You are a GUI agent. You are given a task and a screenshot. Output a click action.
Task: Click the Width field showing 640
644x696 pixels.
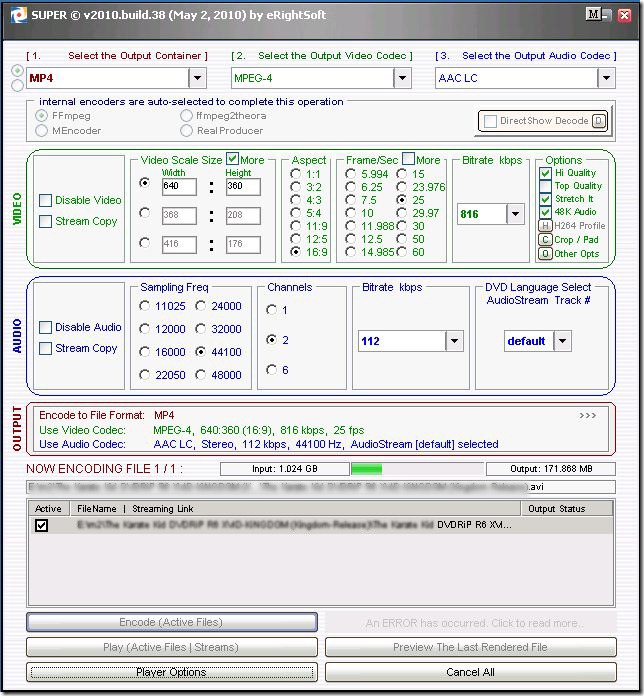click(x=179, y=186)
